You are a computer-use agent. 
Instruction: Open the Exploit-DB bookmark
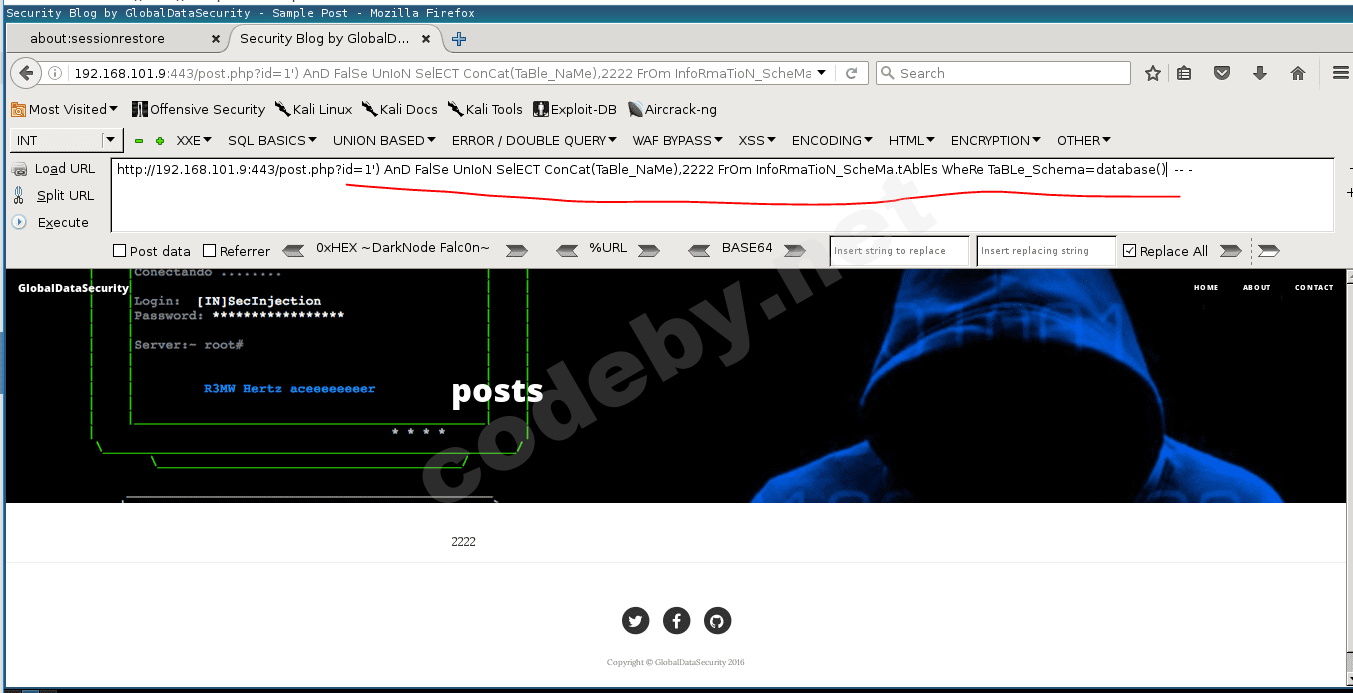tap(575, 109)
